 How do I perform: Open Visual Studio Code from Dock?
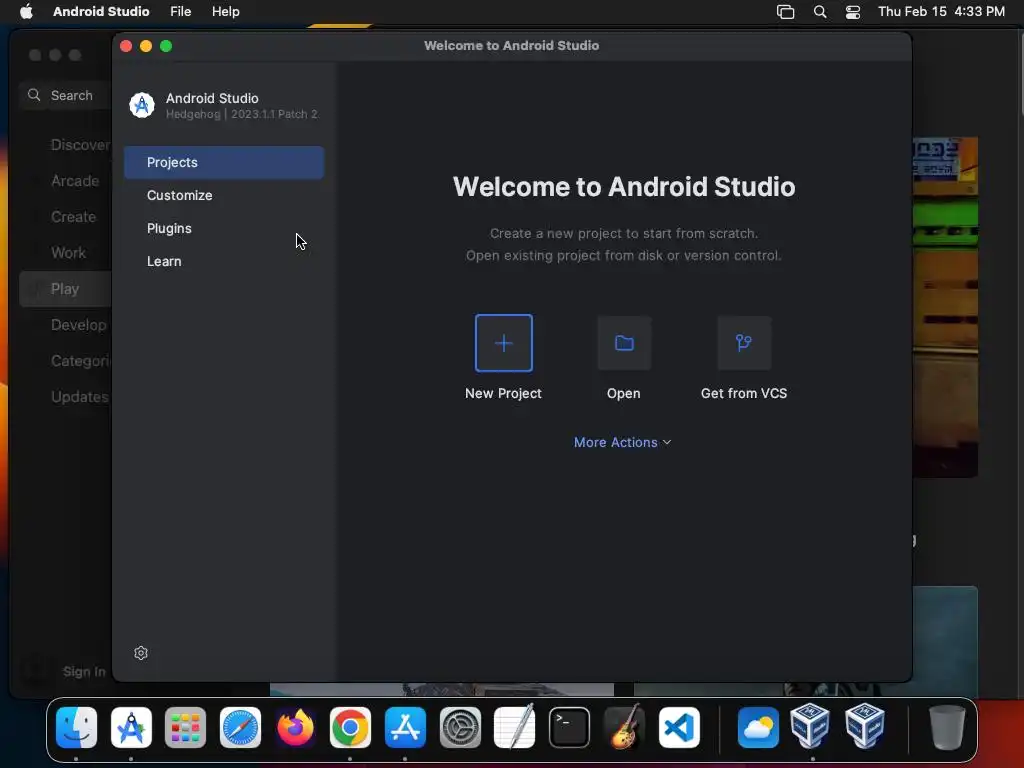[679, 728]
